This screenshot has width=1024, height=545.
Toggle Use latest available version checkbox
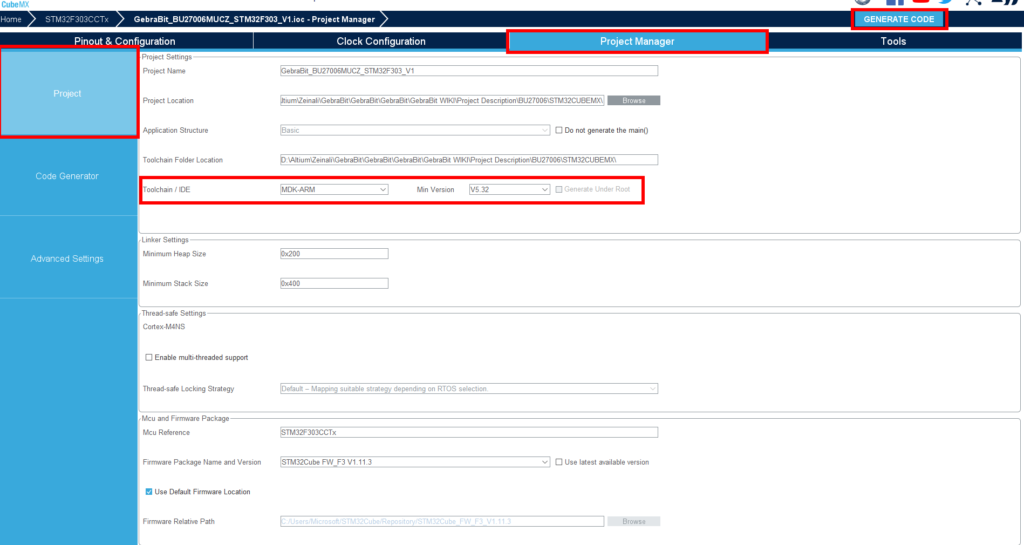point(559,462)
